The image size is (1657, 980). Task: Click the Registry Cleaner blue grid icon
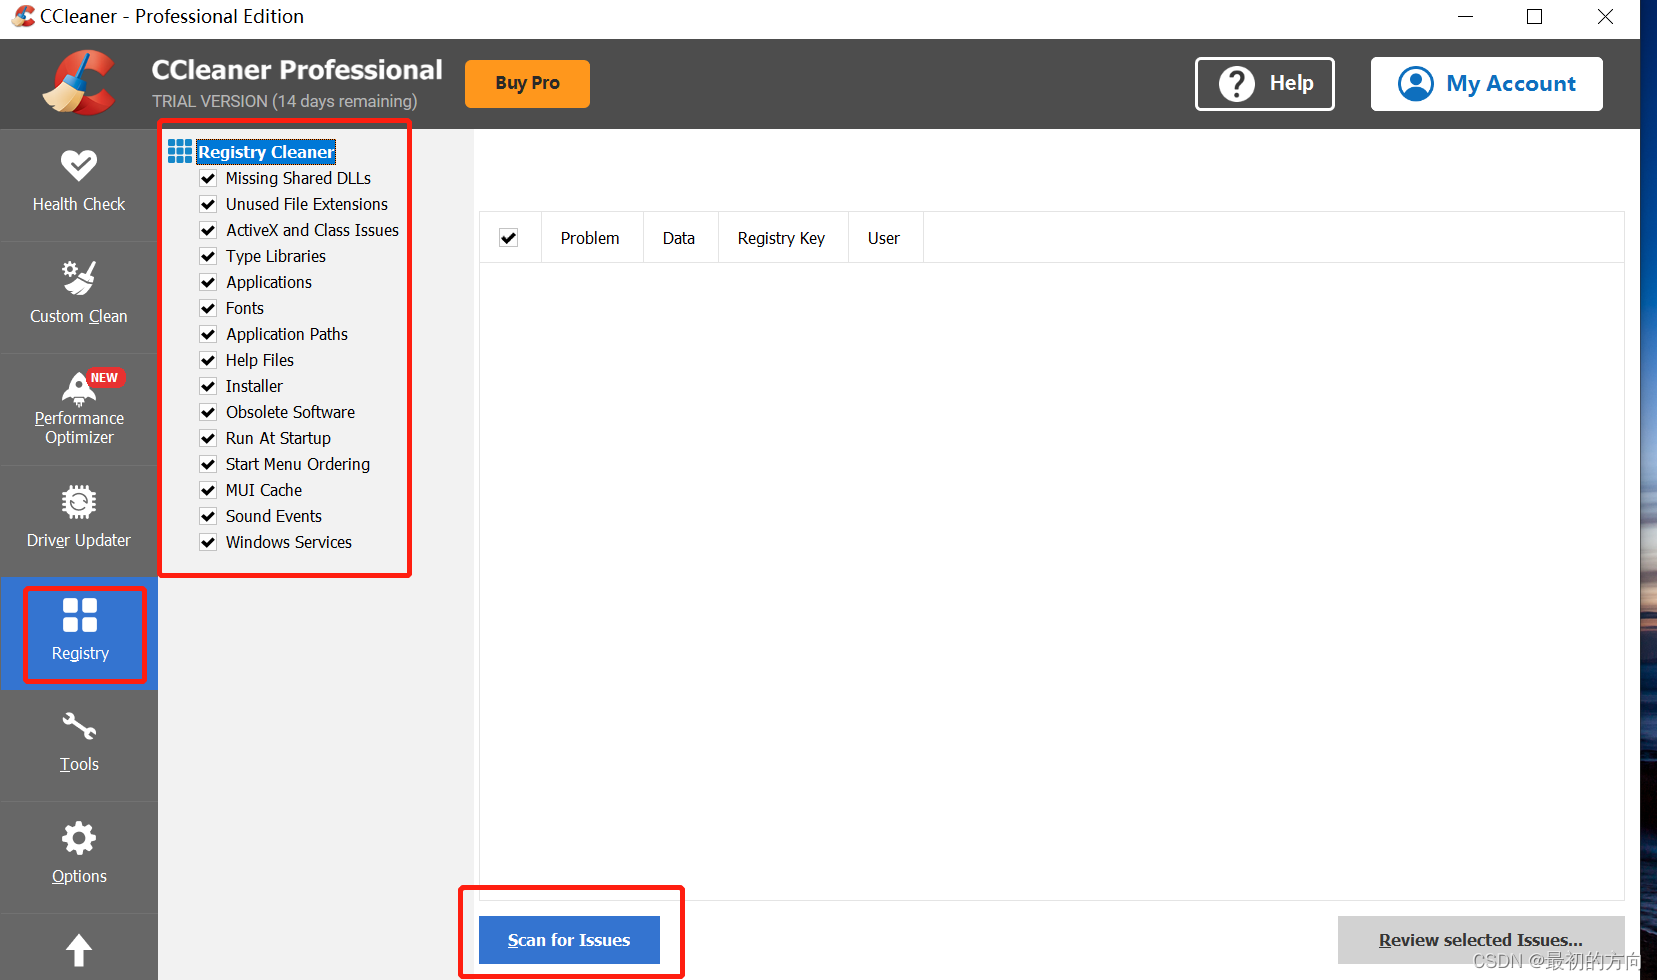pos(180,151)
